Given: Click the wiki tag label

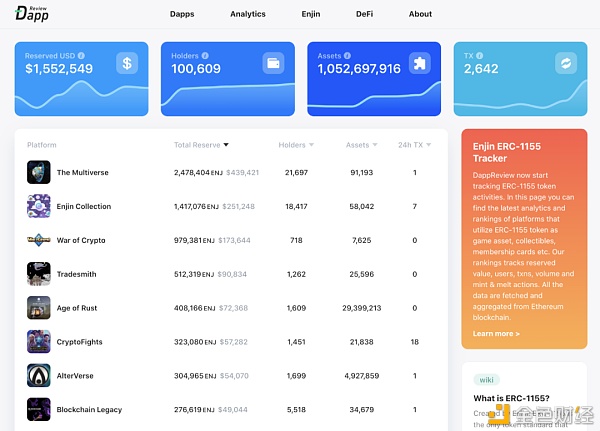Looking at the screenshot, I should click(x=486, y=380).
